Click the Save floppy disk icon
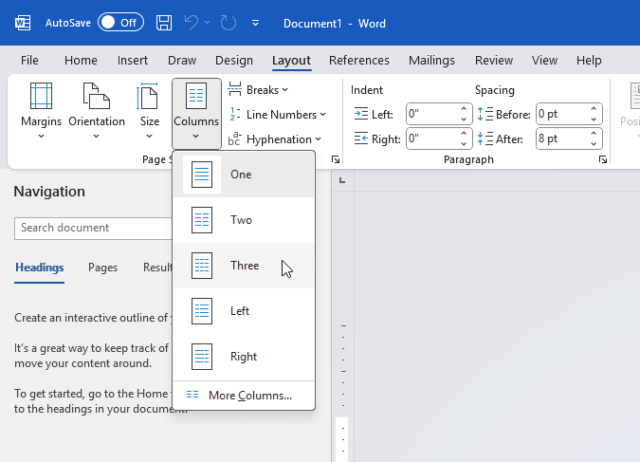This screenshot has height=462, width=640. 164,23
